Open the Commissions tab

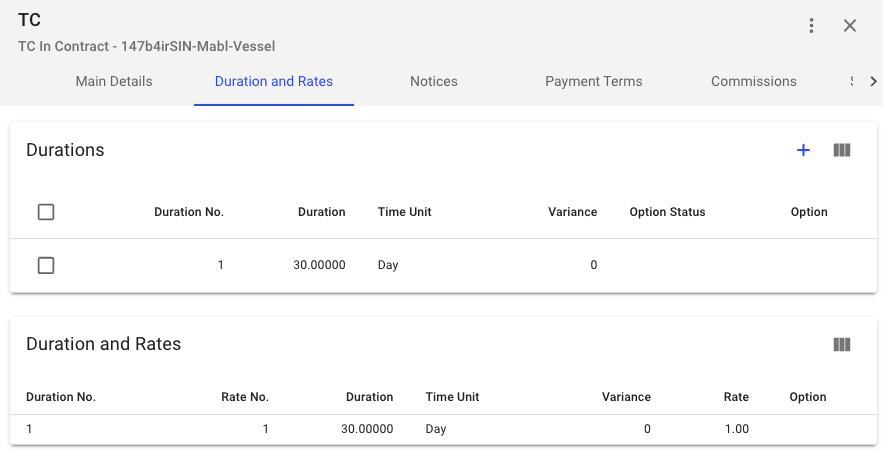754,81
